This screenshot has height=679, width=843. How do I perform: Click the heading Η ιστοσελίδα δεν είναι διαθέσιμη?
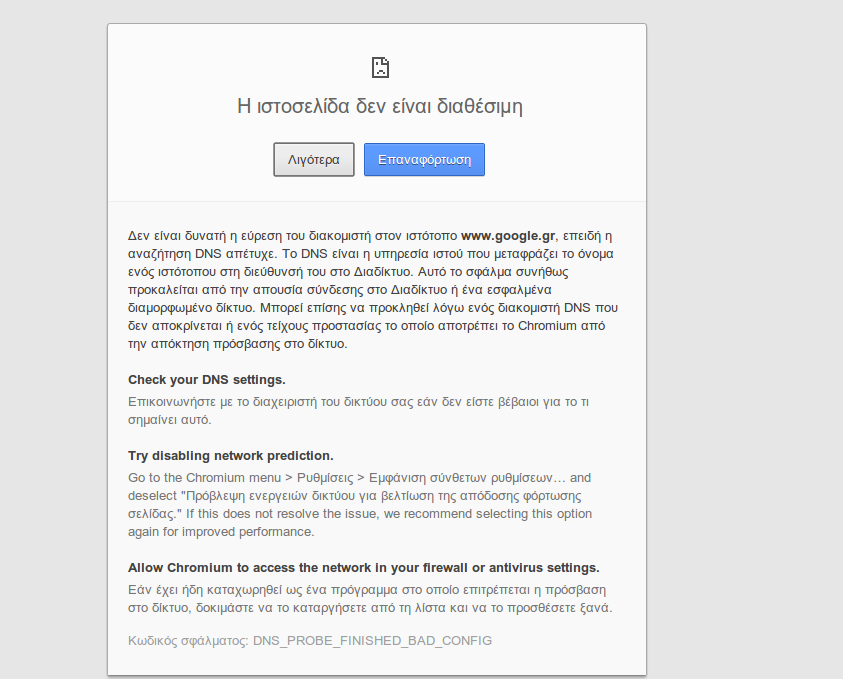379,106
